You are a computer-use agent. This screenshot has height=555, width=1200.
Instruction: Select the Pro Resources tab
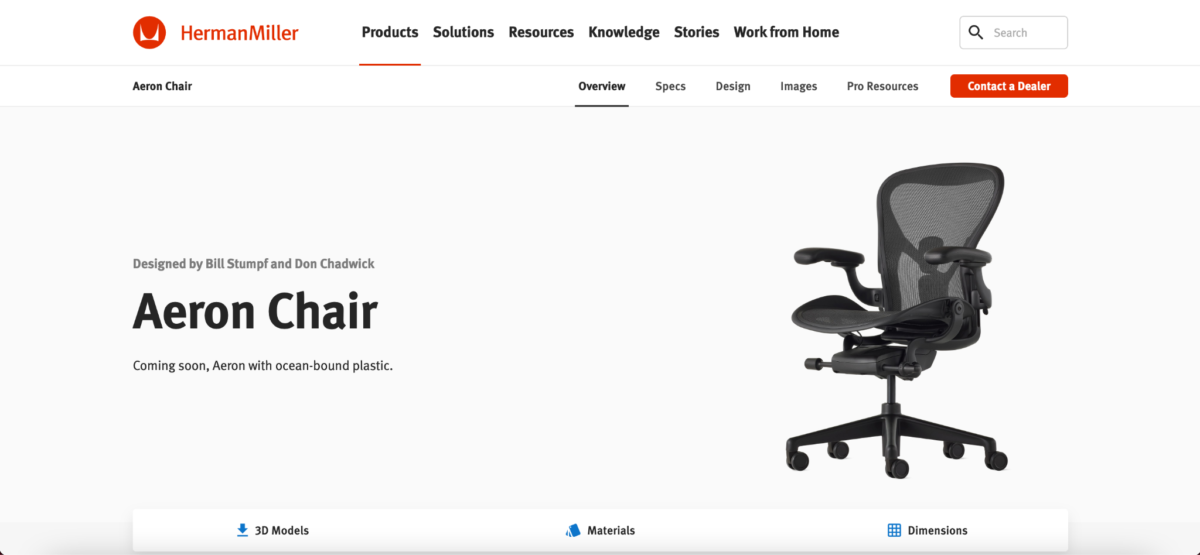pyautogui.click(x=882, y=86)
